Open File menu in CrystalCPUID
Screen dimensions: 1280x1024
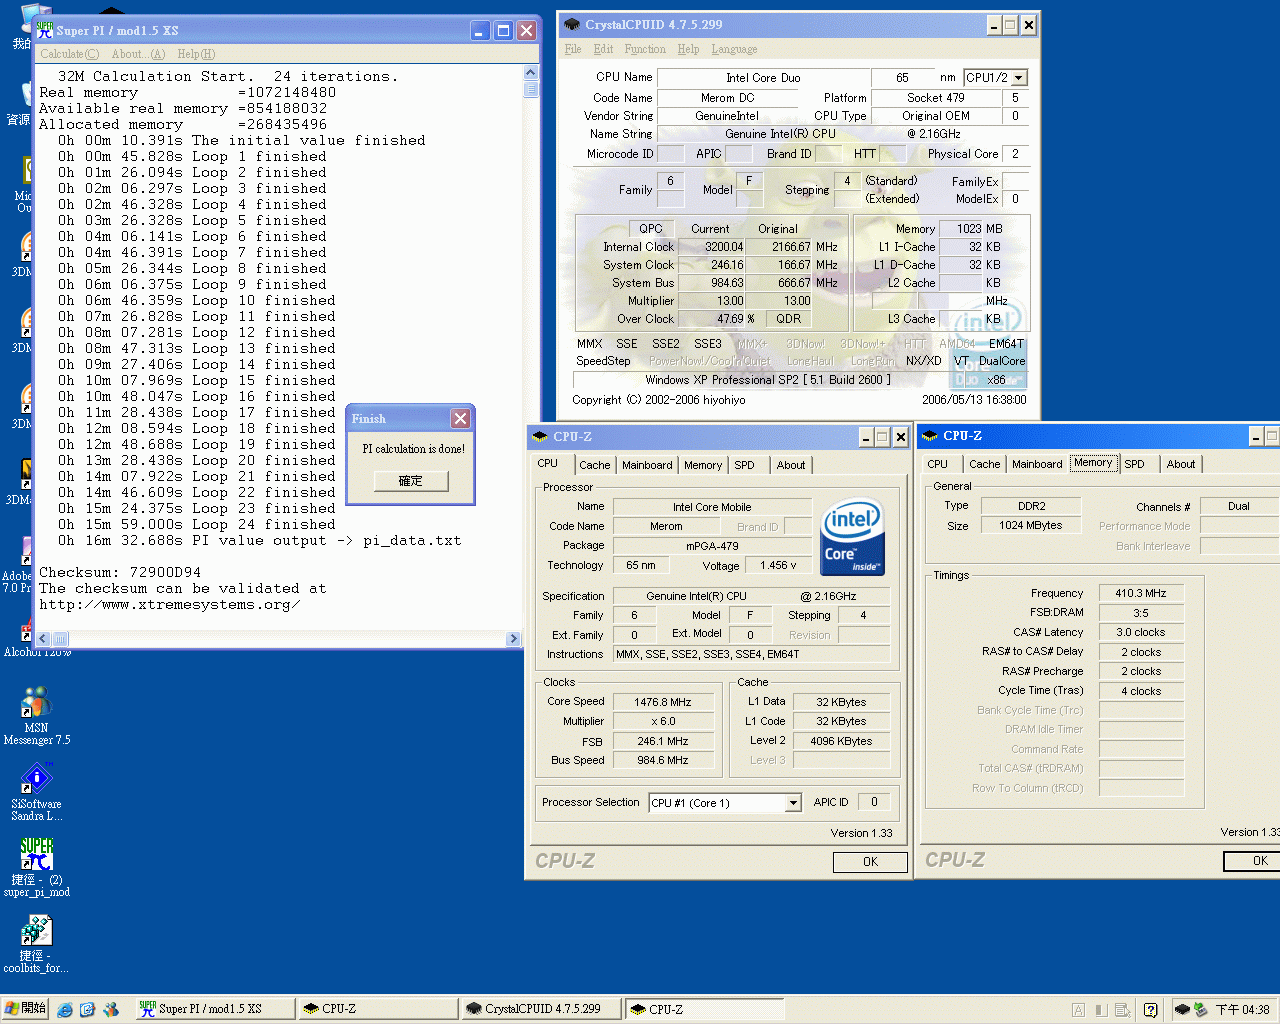coord(573,49)
